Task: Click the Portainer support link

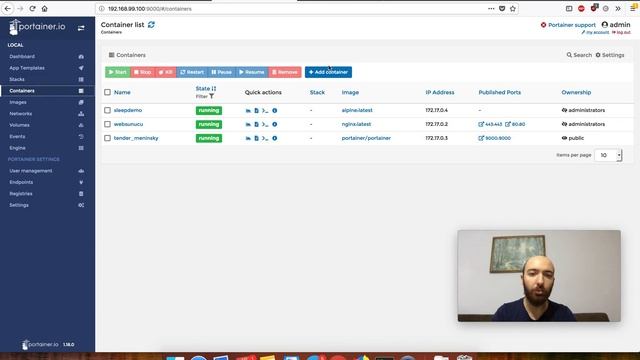Action: (568, 25)
